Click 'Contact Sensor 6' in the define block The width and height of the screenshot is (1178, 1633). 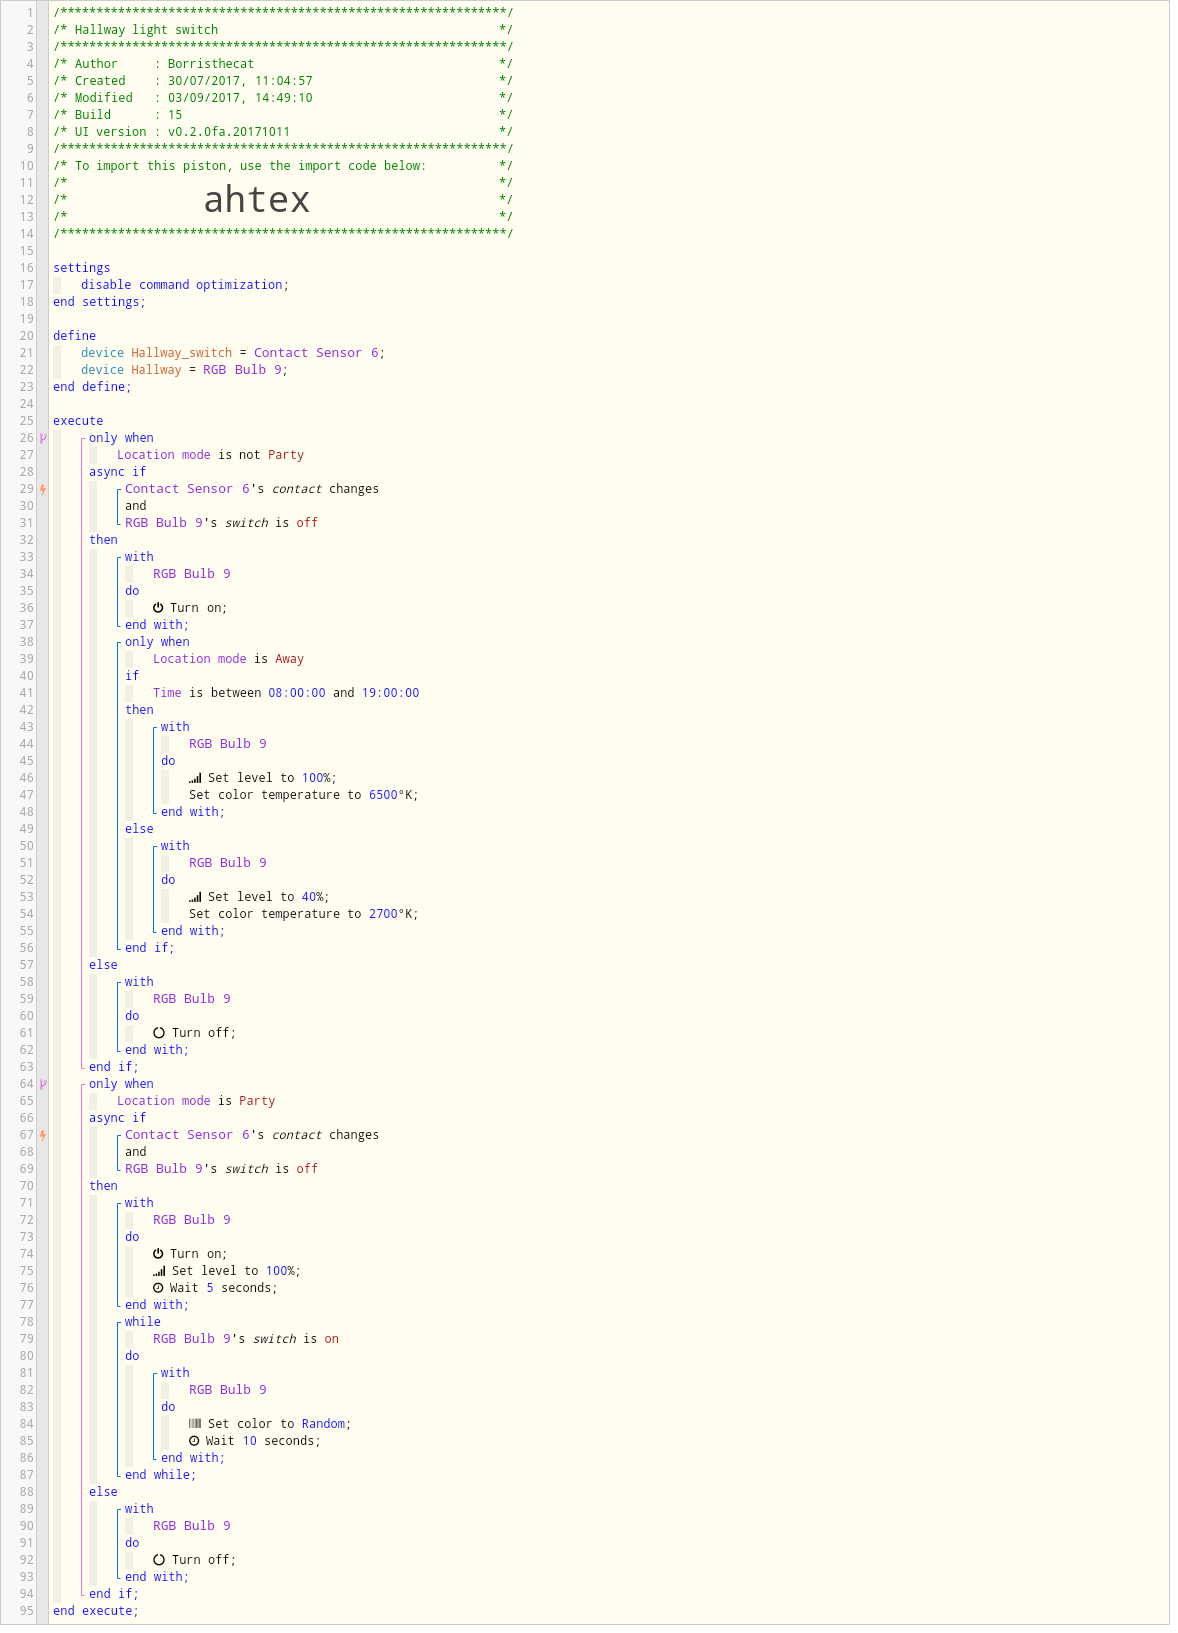317,353
